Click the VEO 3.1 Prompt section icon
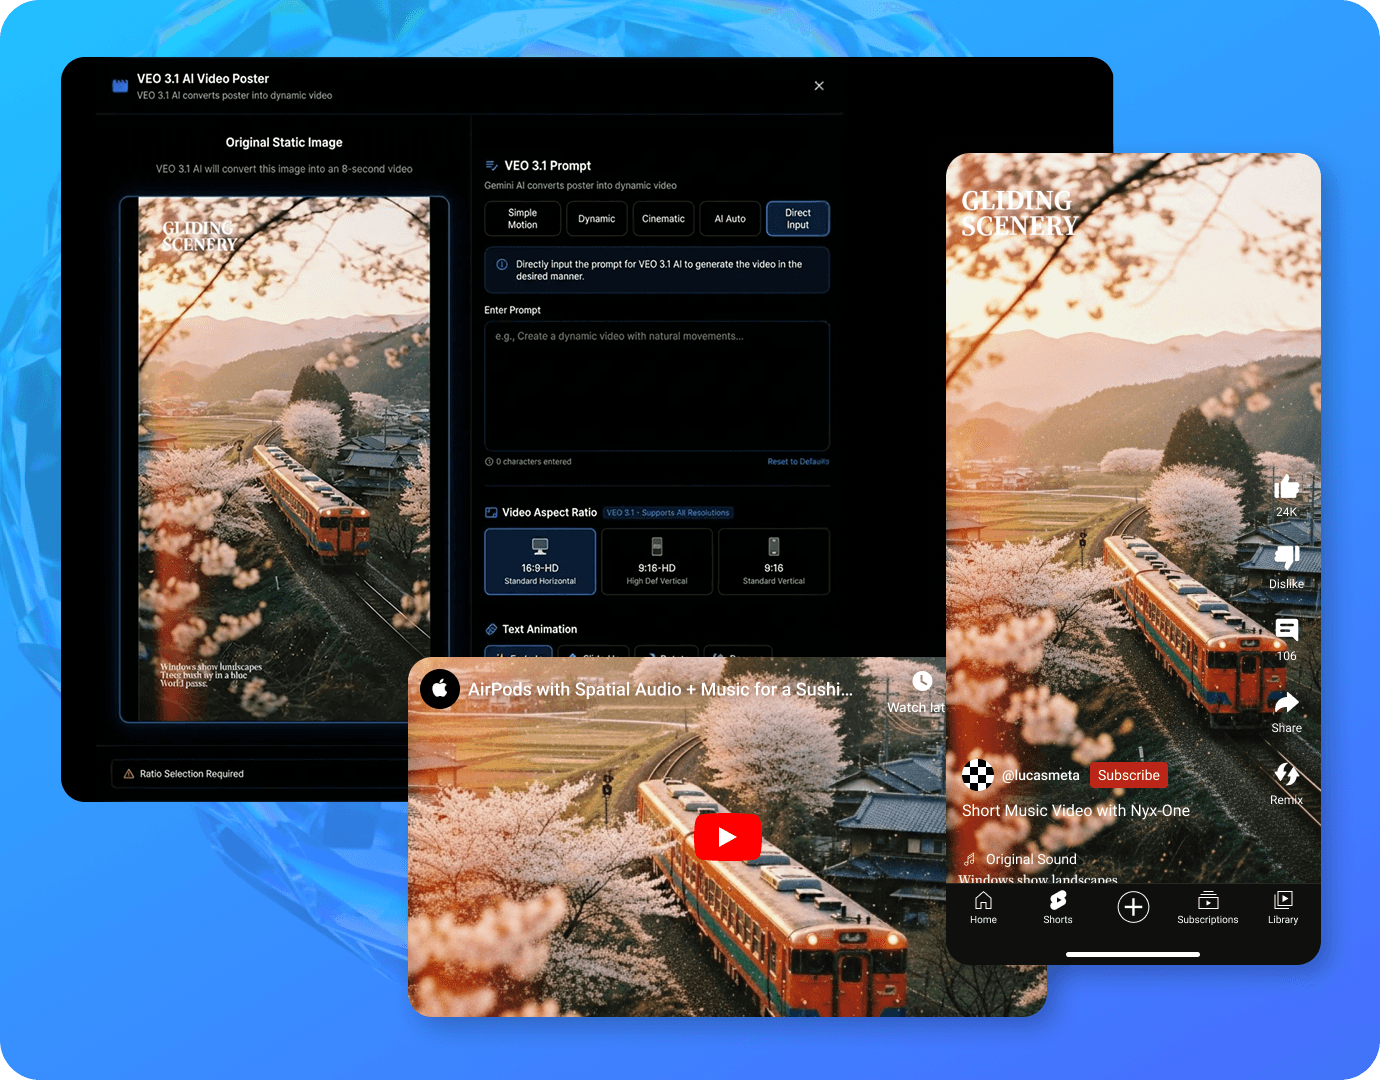The image size is (1380, 1080). coord(491,166)
